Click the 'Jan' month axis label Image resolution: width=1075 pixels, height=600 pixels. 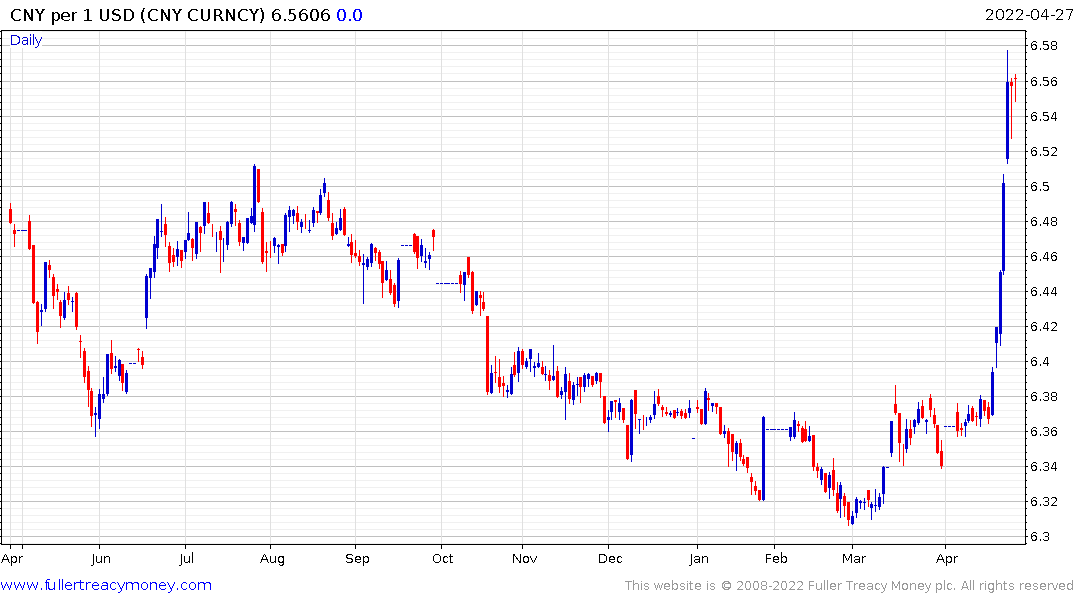click(x=699, y=559)
